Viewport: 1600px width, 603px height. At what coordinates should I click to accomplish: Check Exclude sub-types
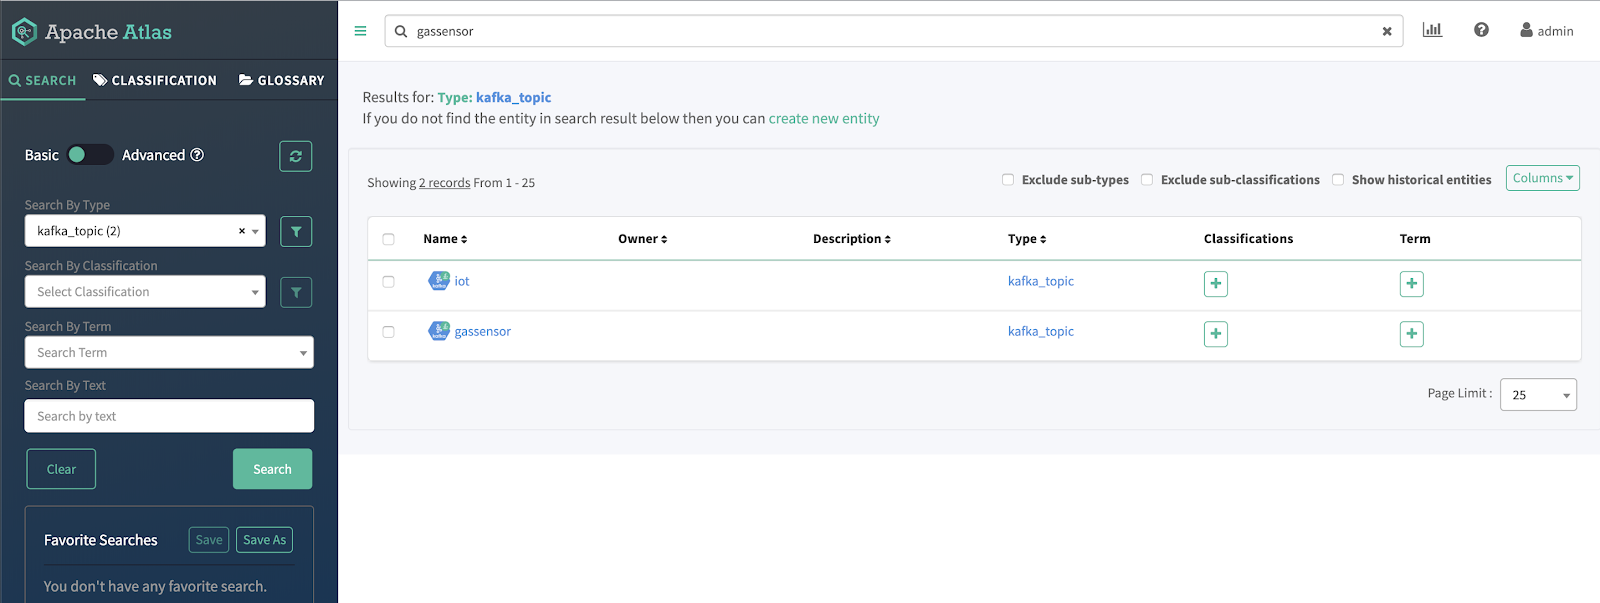[x=1008, y=180]
